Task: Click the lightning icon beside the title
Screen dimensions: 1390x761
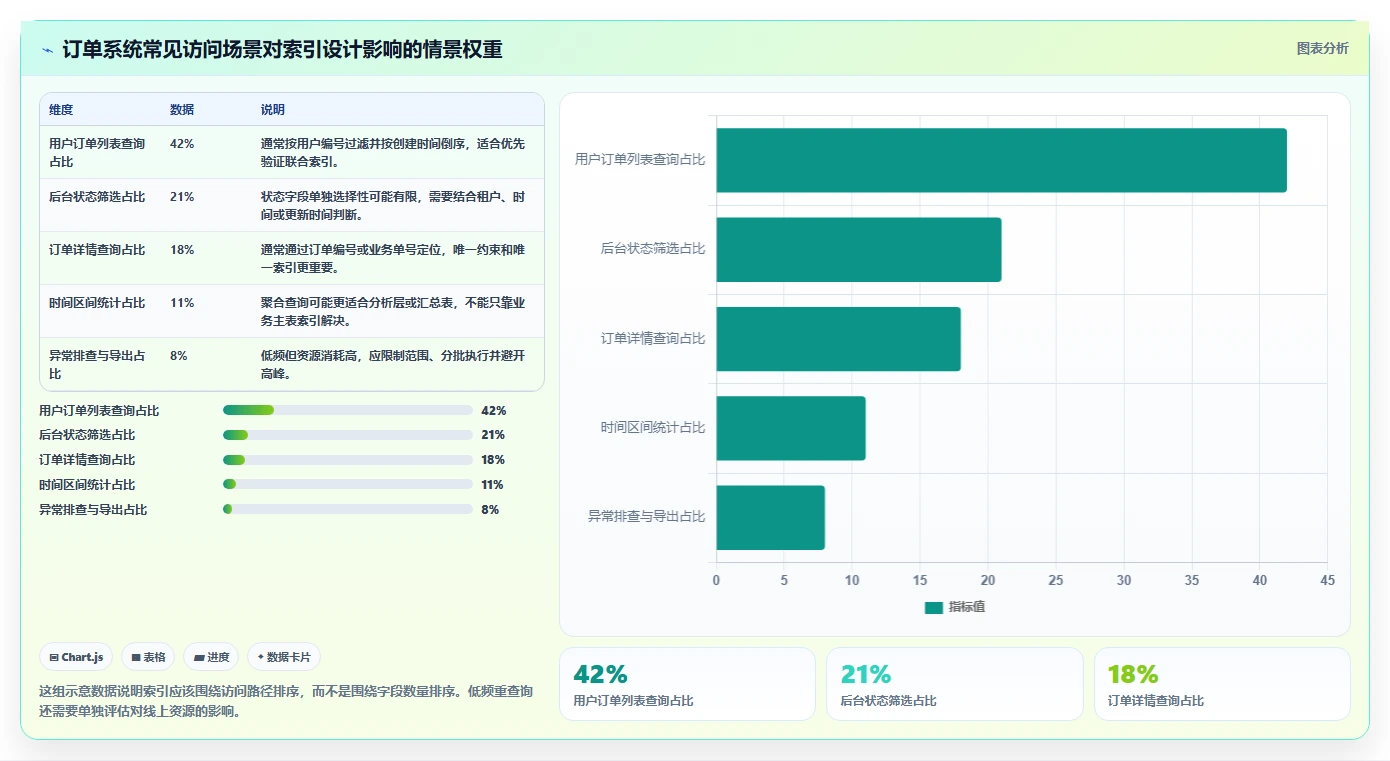Action: 47,50
